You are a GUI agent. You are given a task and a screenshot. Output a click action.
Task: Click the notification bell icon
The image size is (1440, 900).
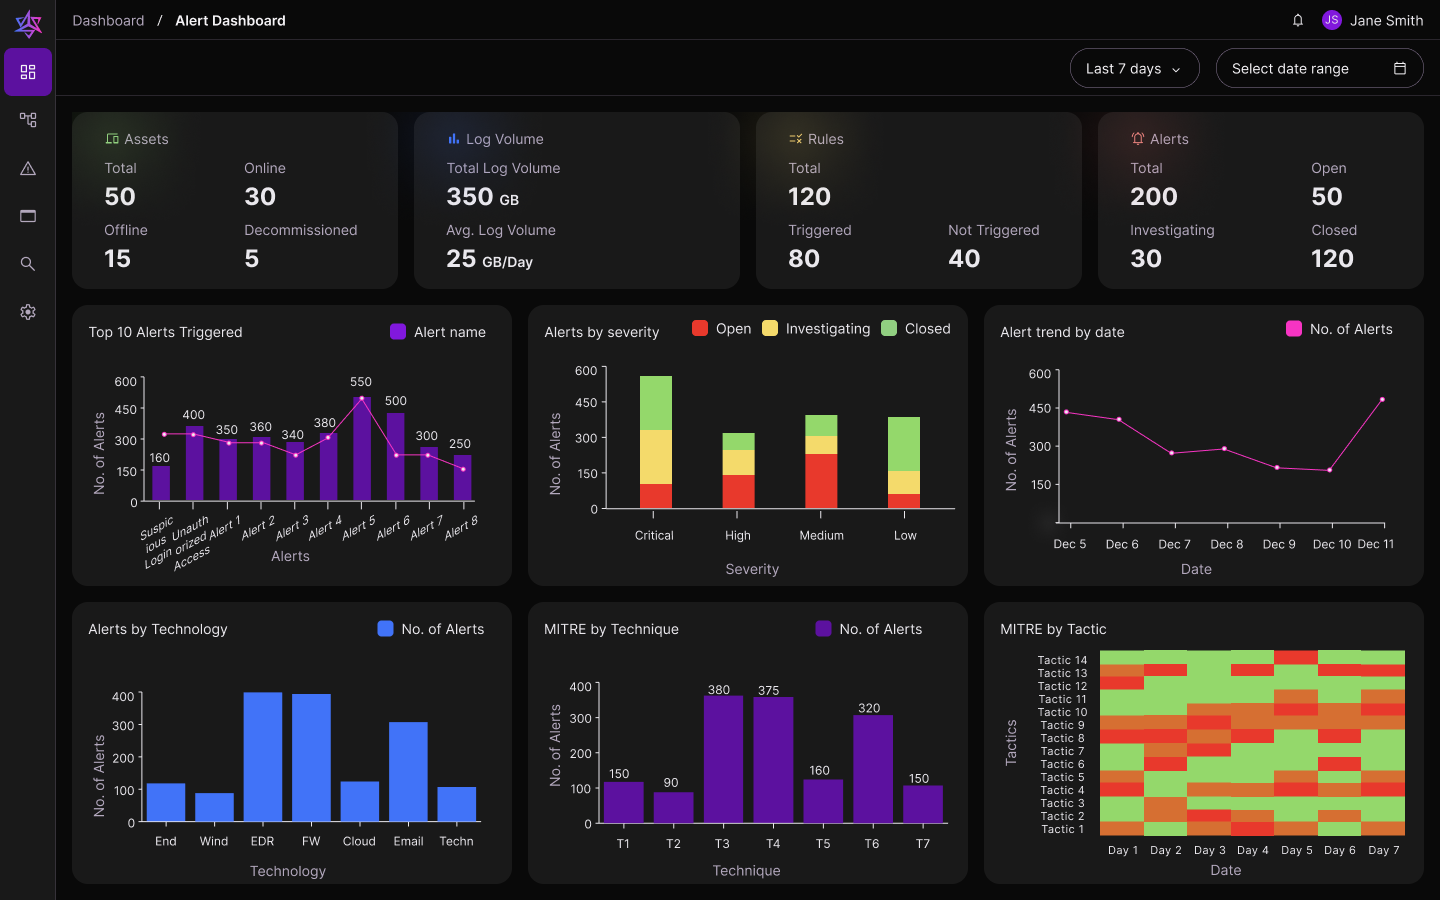tap(1298, 20)
